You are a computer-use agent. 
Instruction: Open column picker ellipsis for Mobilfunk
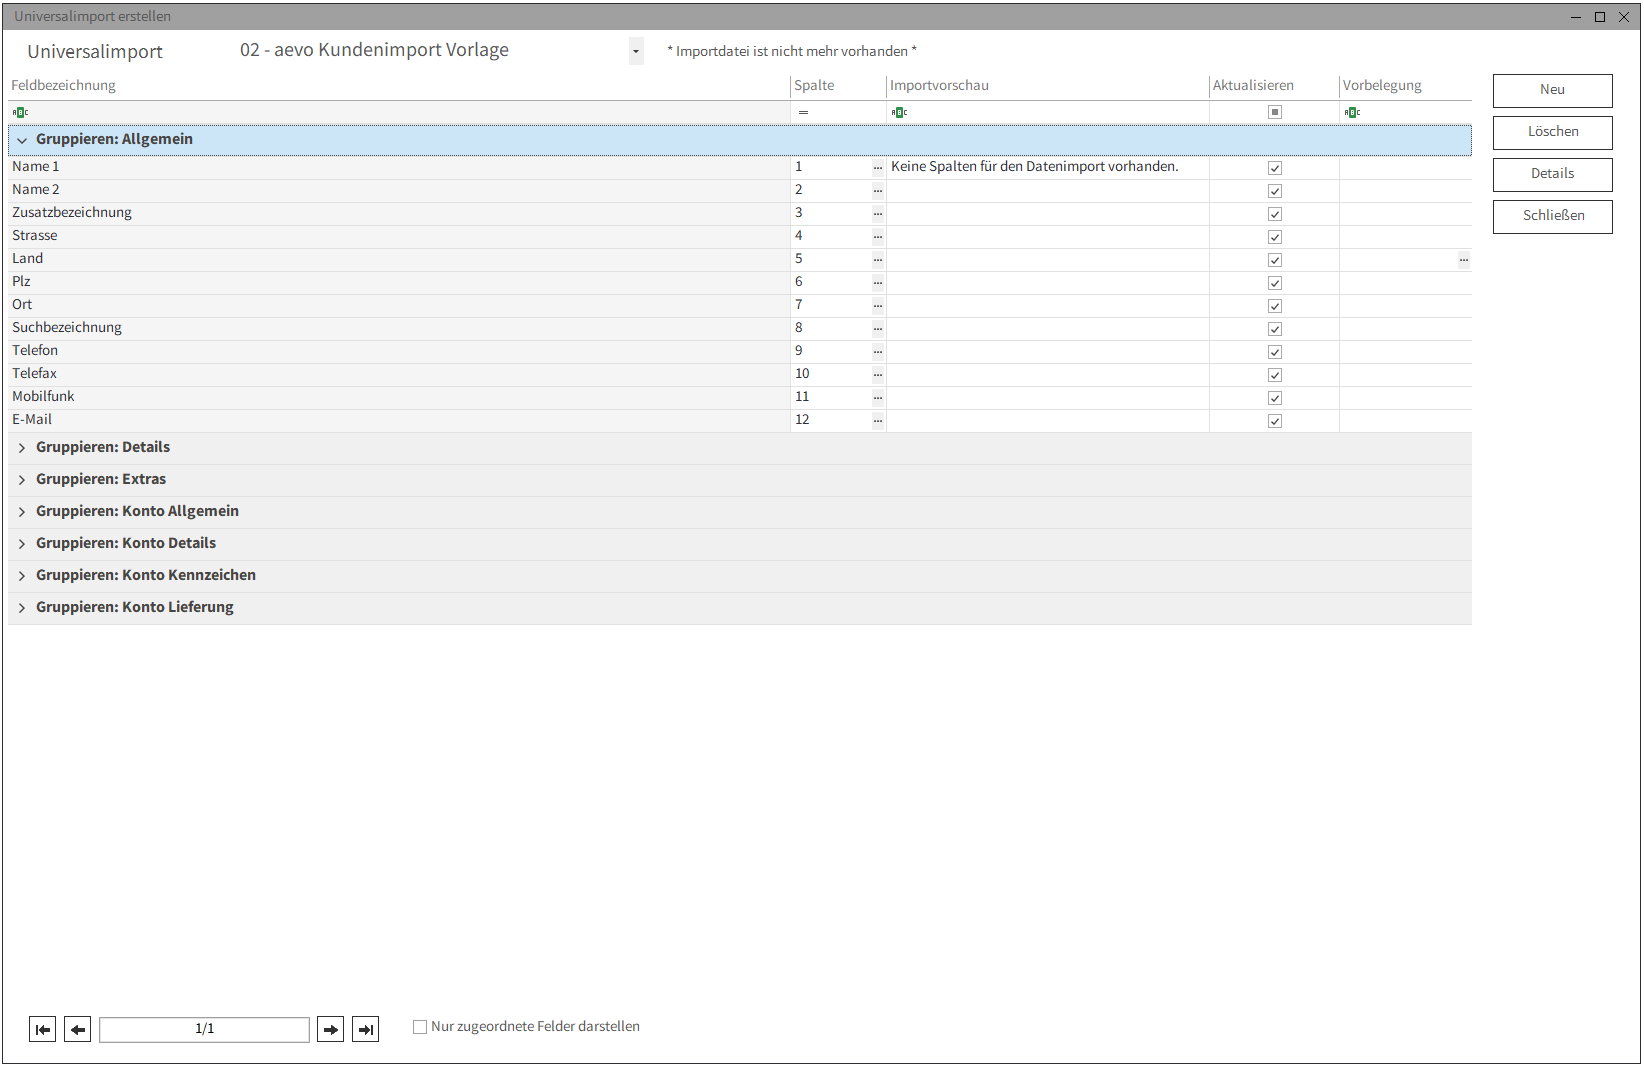coord(878,397)
